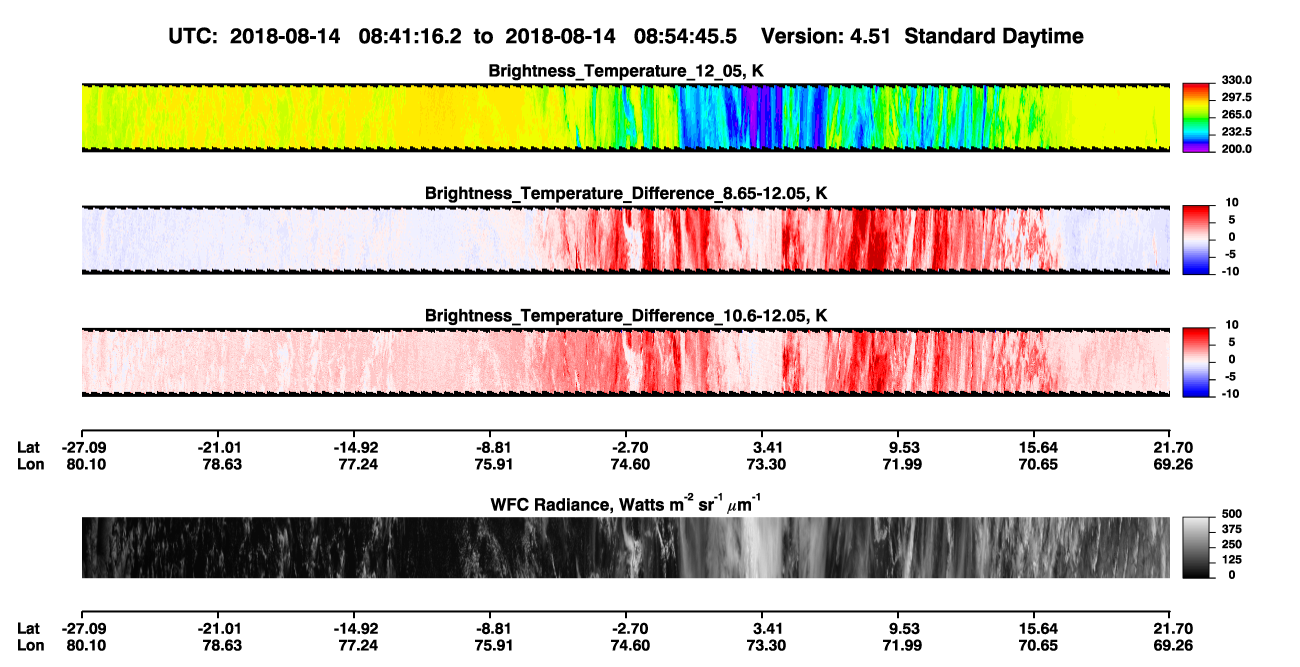The height and width of the screenshot is (667, 1300).
Task: Click the '125' WFC colorbar tick label
Action: [x=1231, y=560]
